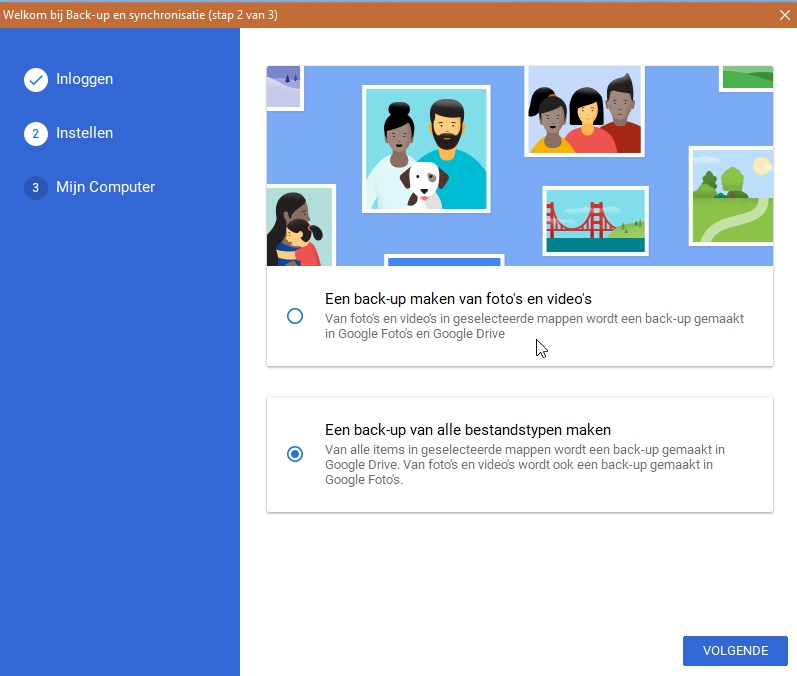
Task: Go to the Inloggen step label
Action: (84, 79)
